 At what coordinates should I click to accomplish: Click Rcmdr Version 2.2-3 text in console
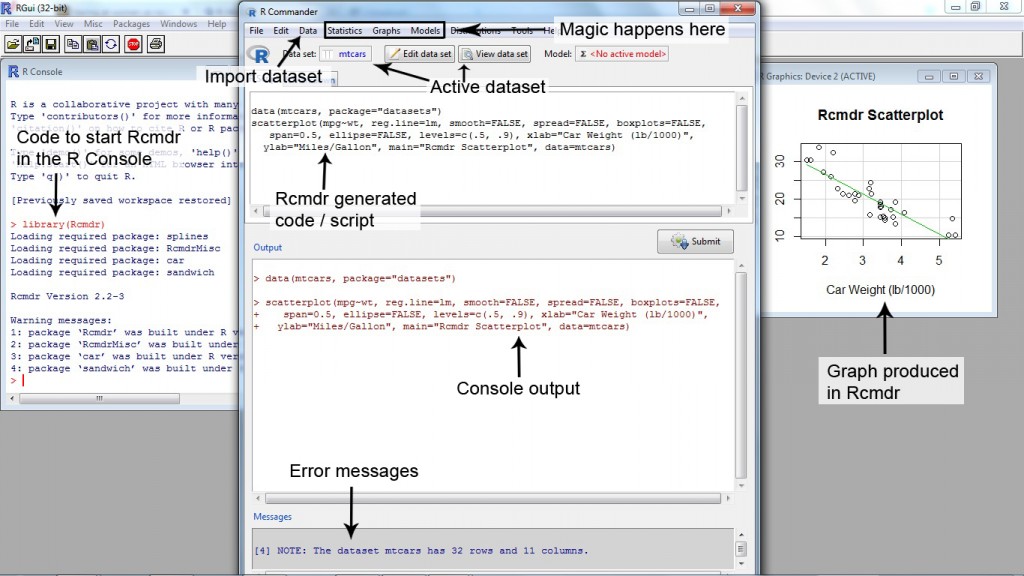coord(67,296)
